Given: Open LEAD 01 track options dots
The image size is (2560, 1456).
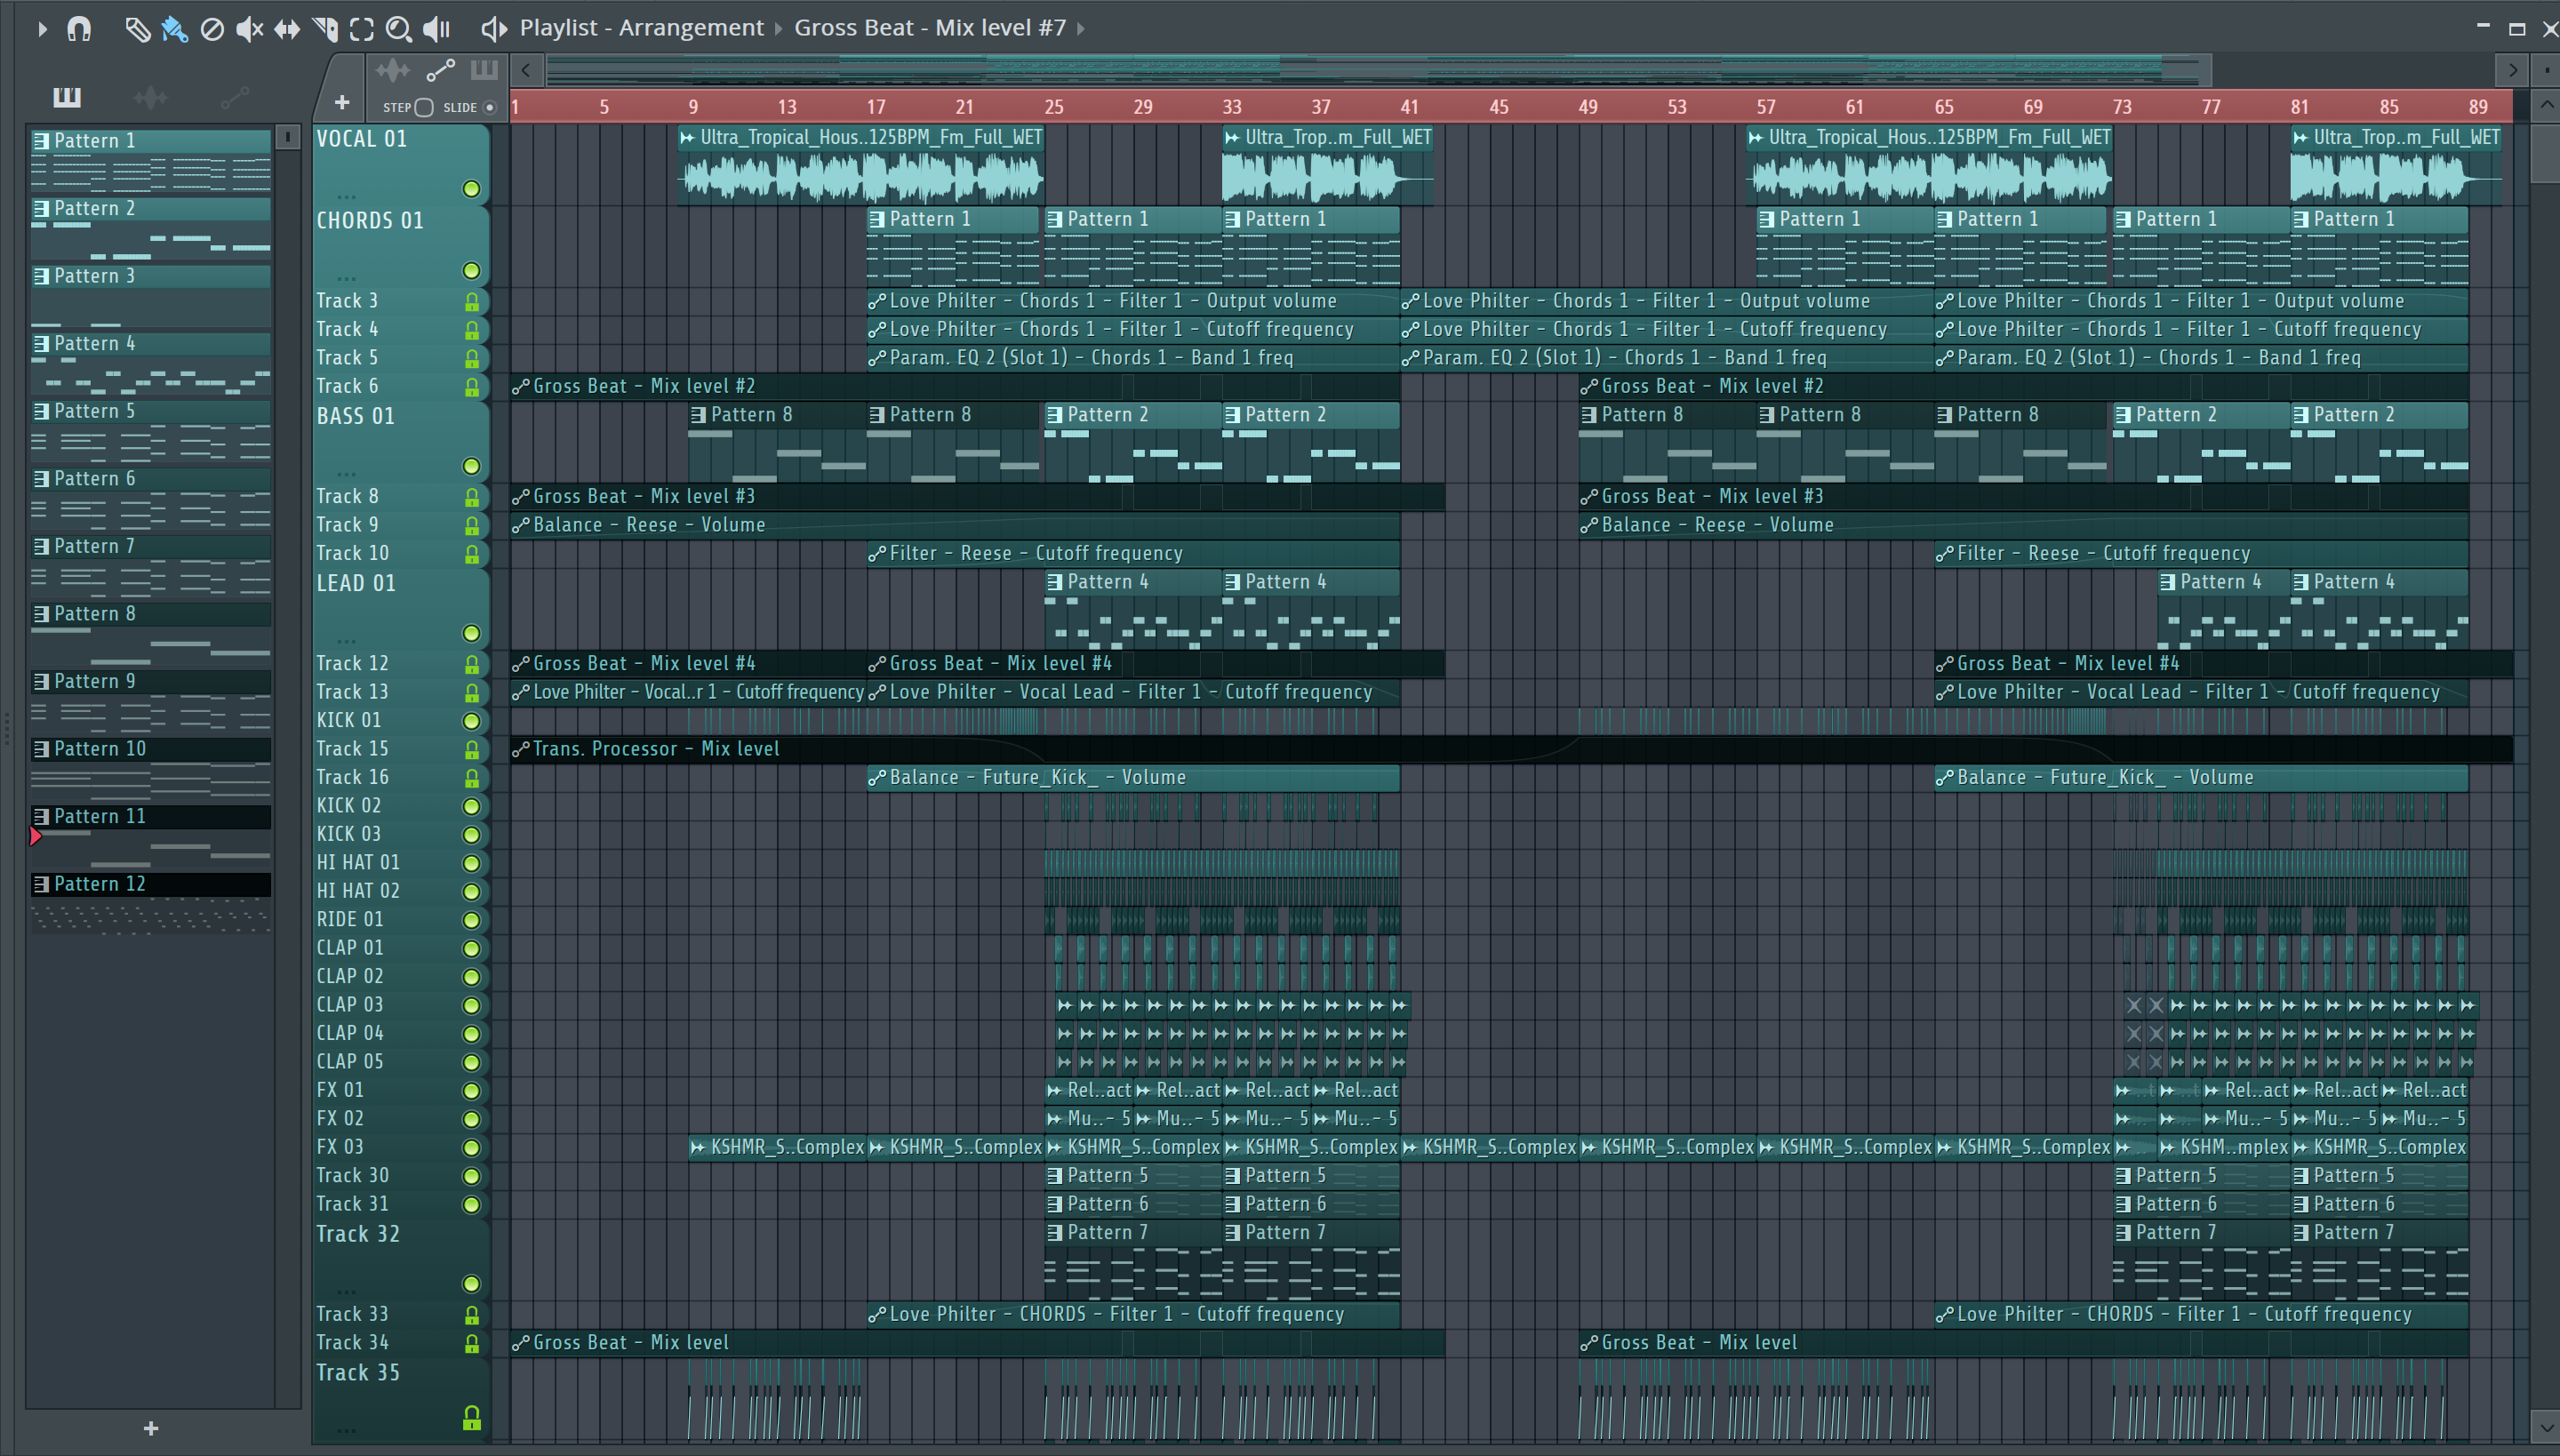Looking at the screenshot, I should point(346,640).
